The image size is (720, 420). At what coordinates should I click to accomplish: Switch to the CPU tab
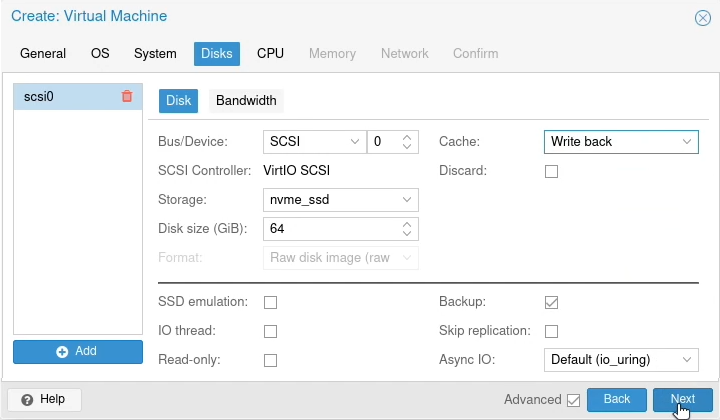click(270, 53)
